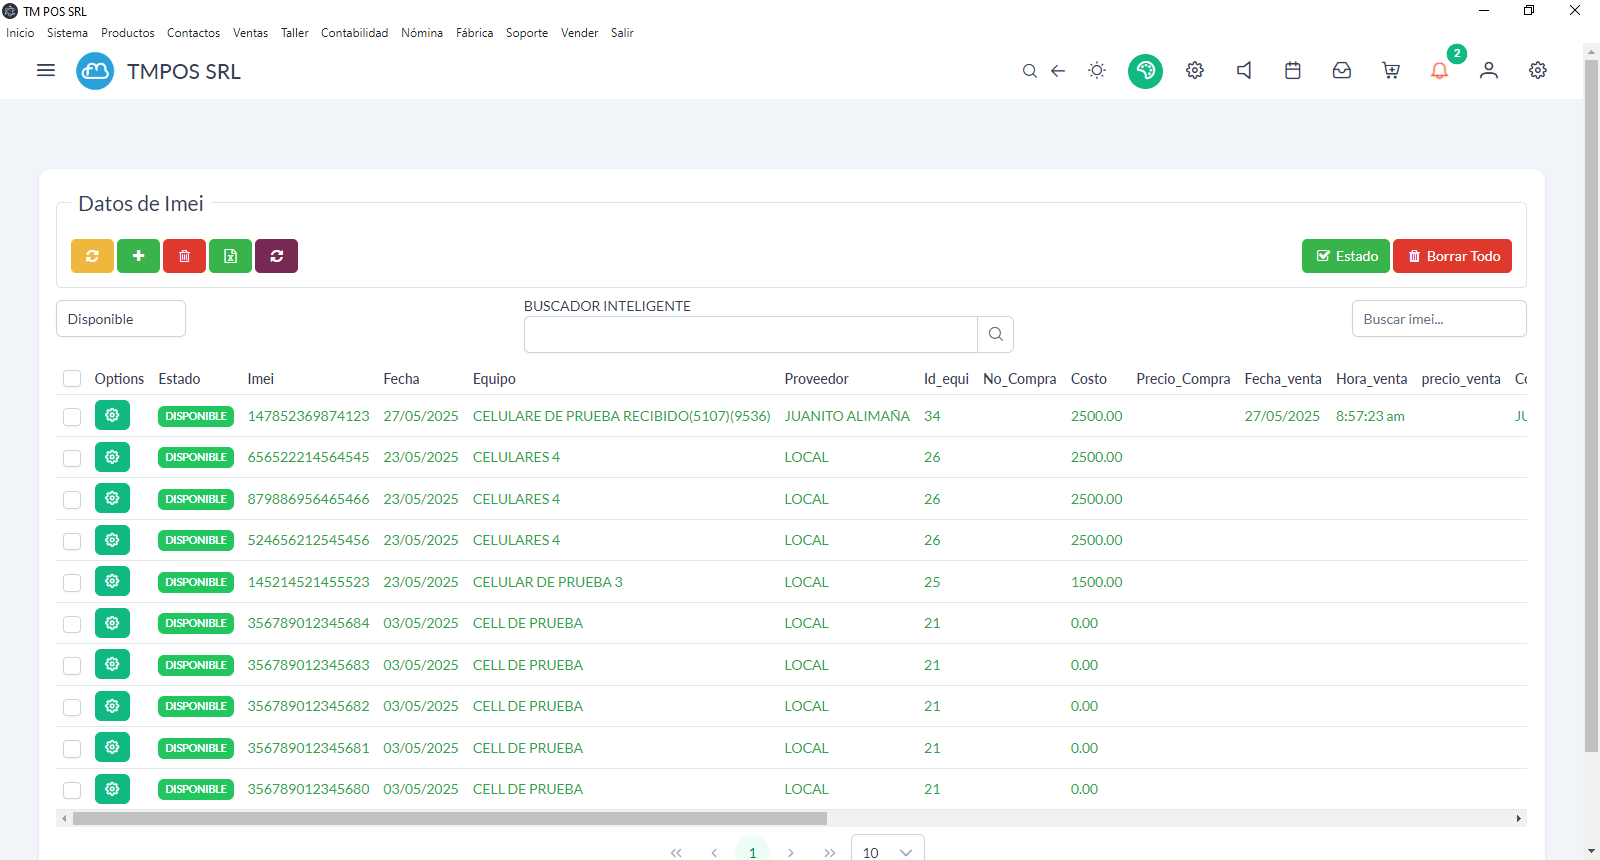
Task: Check the row for Imei 656522214564545
Action: tap(72, 458)
